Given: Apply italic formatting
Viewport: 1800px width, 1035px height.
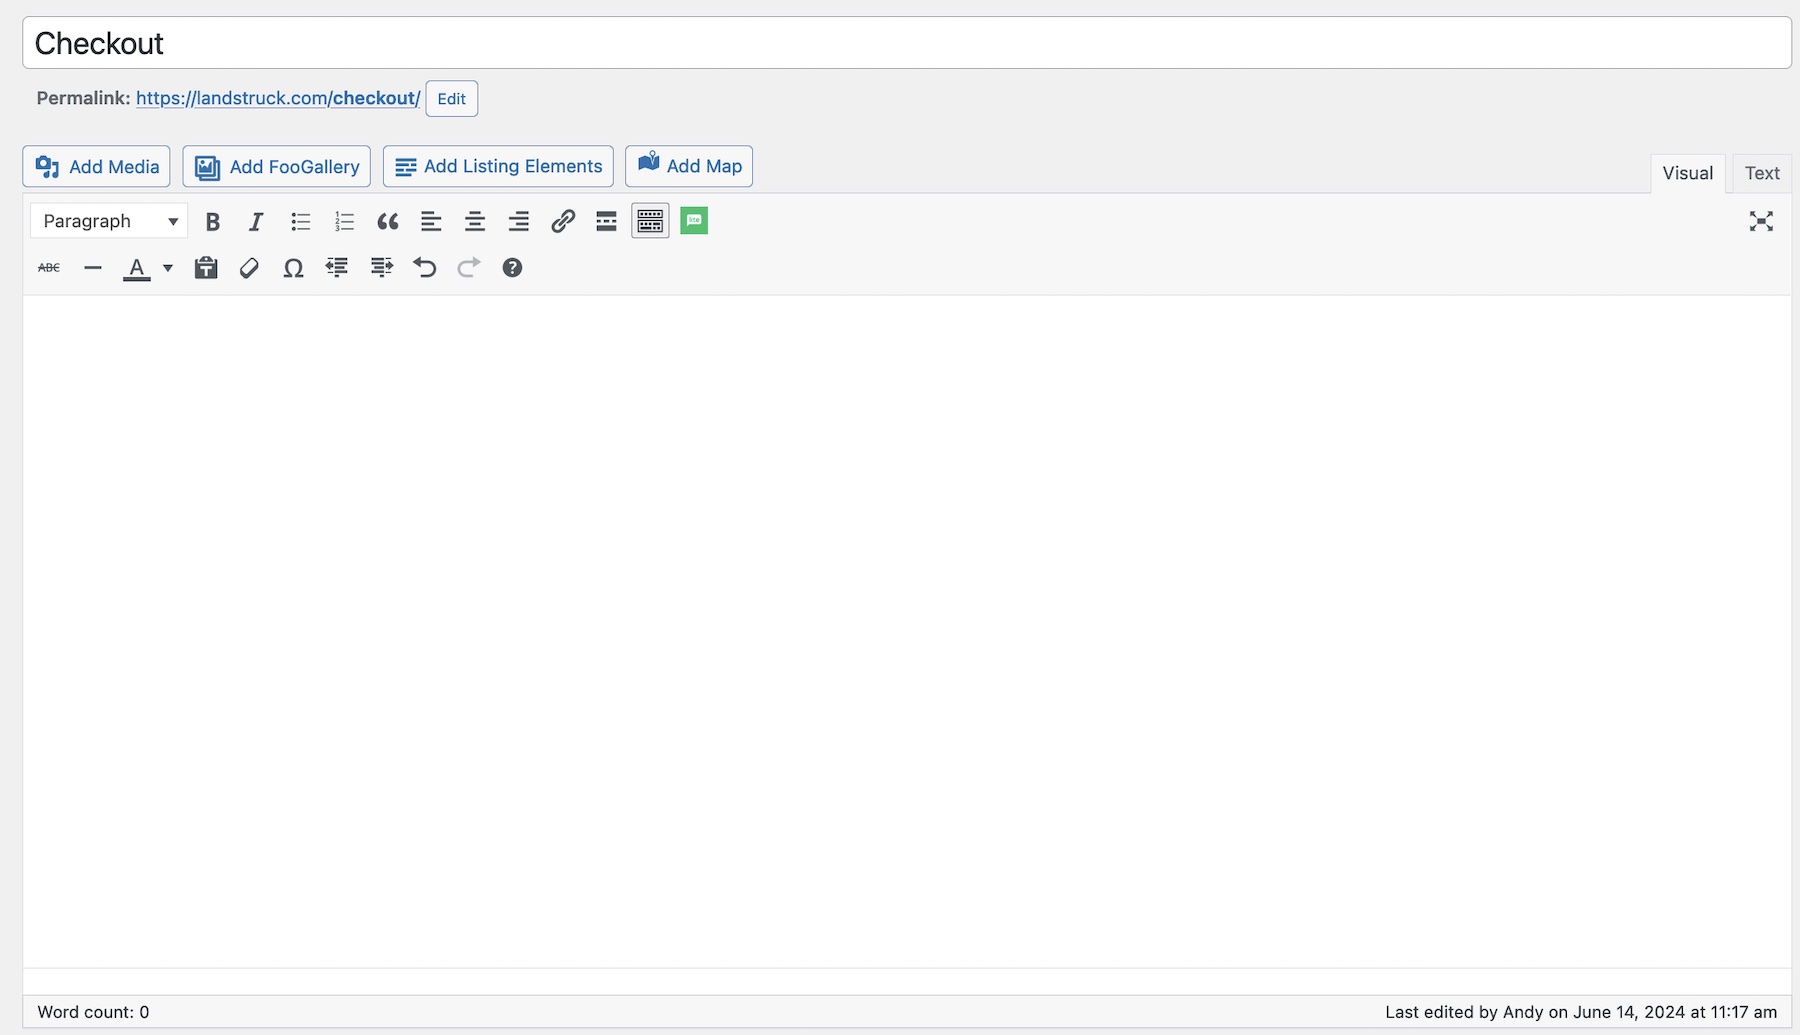Looking at the screenshot, I should [256, 222].
